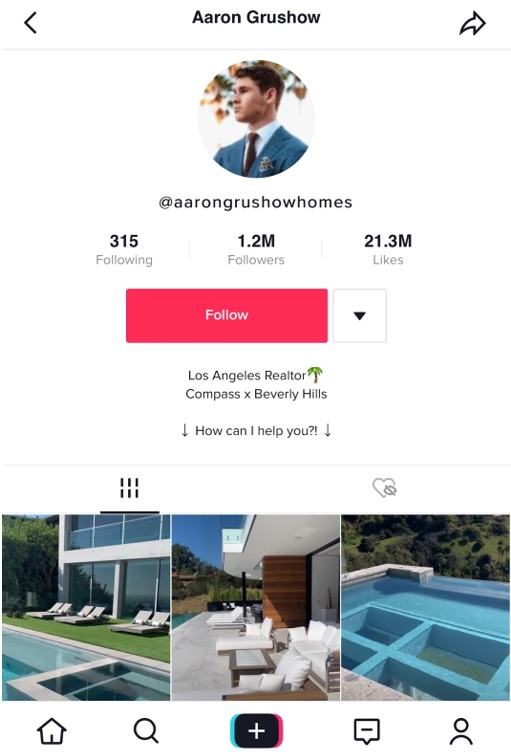Open the lounge chairs by pool video
Screen dimensions: 511x755
click(86, 607)
